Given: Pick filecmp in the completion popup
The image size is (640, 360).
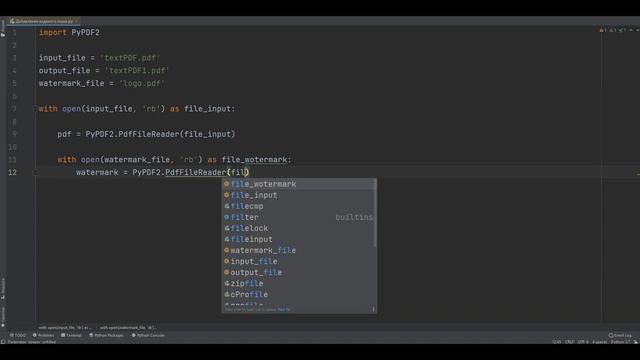Looking at the screenshot, I should (299, 206).
